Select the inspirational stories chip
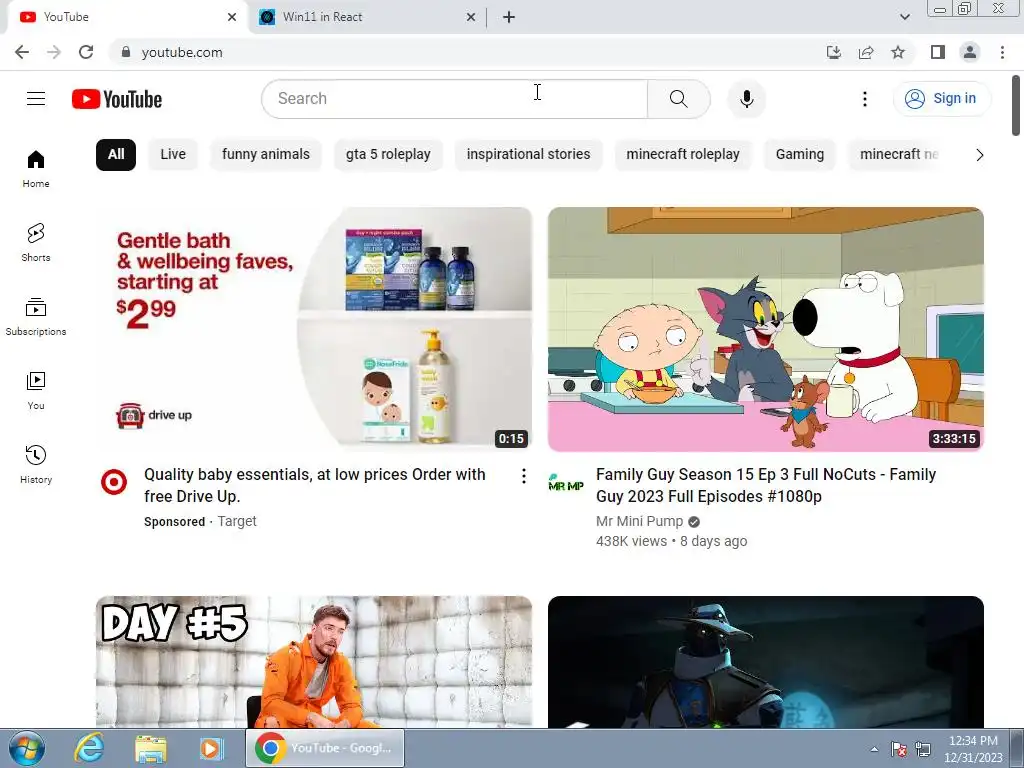The height and width of the screenshot is (768, 1024). tap(528, 155)
